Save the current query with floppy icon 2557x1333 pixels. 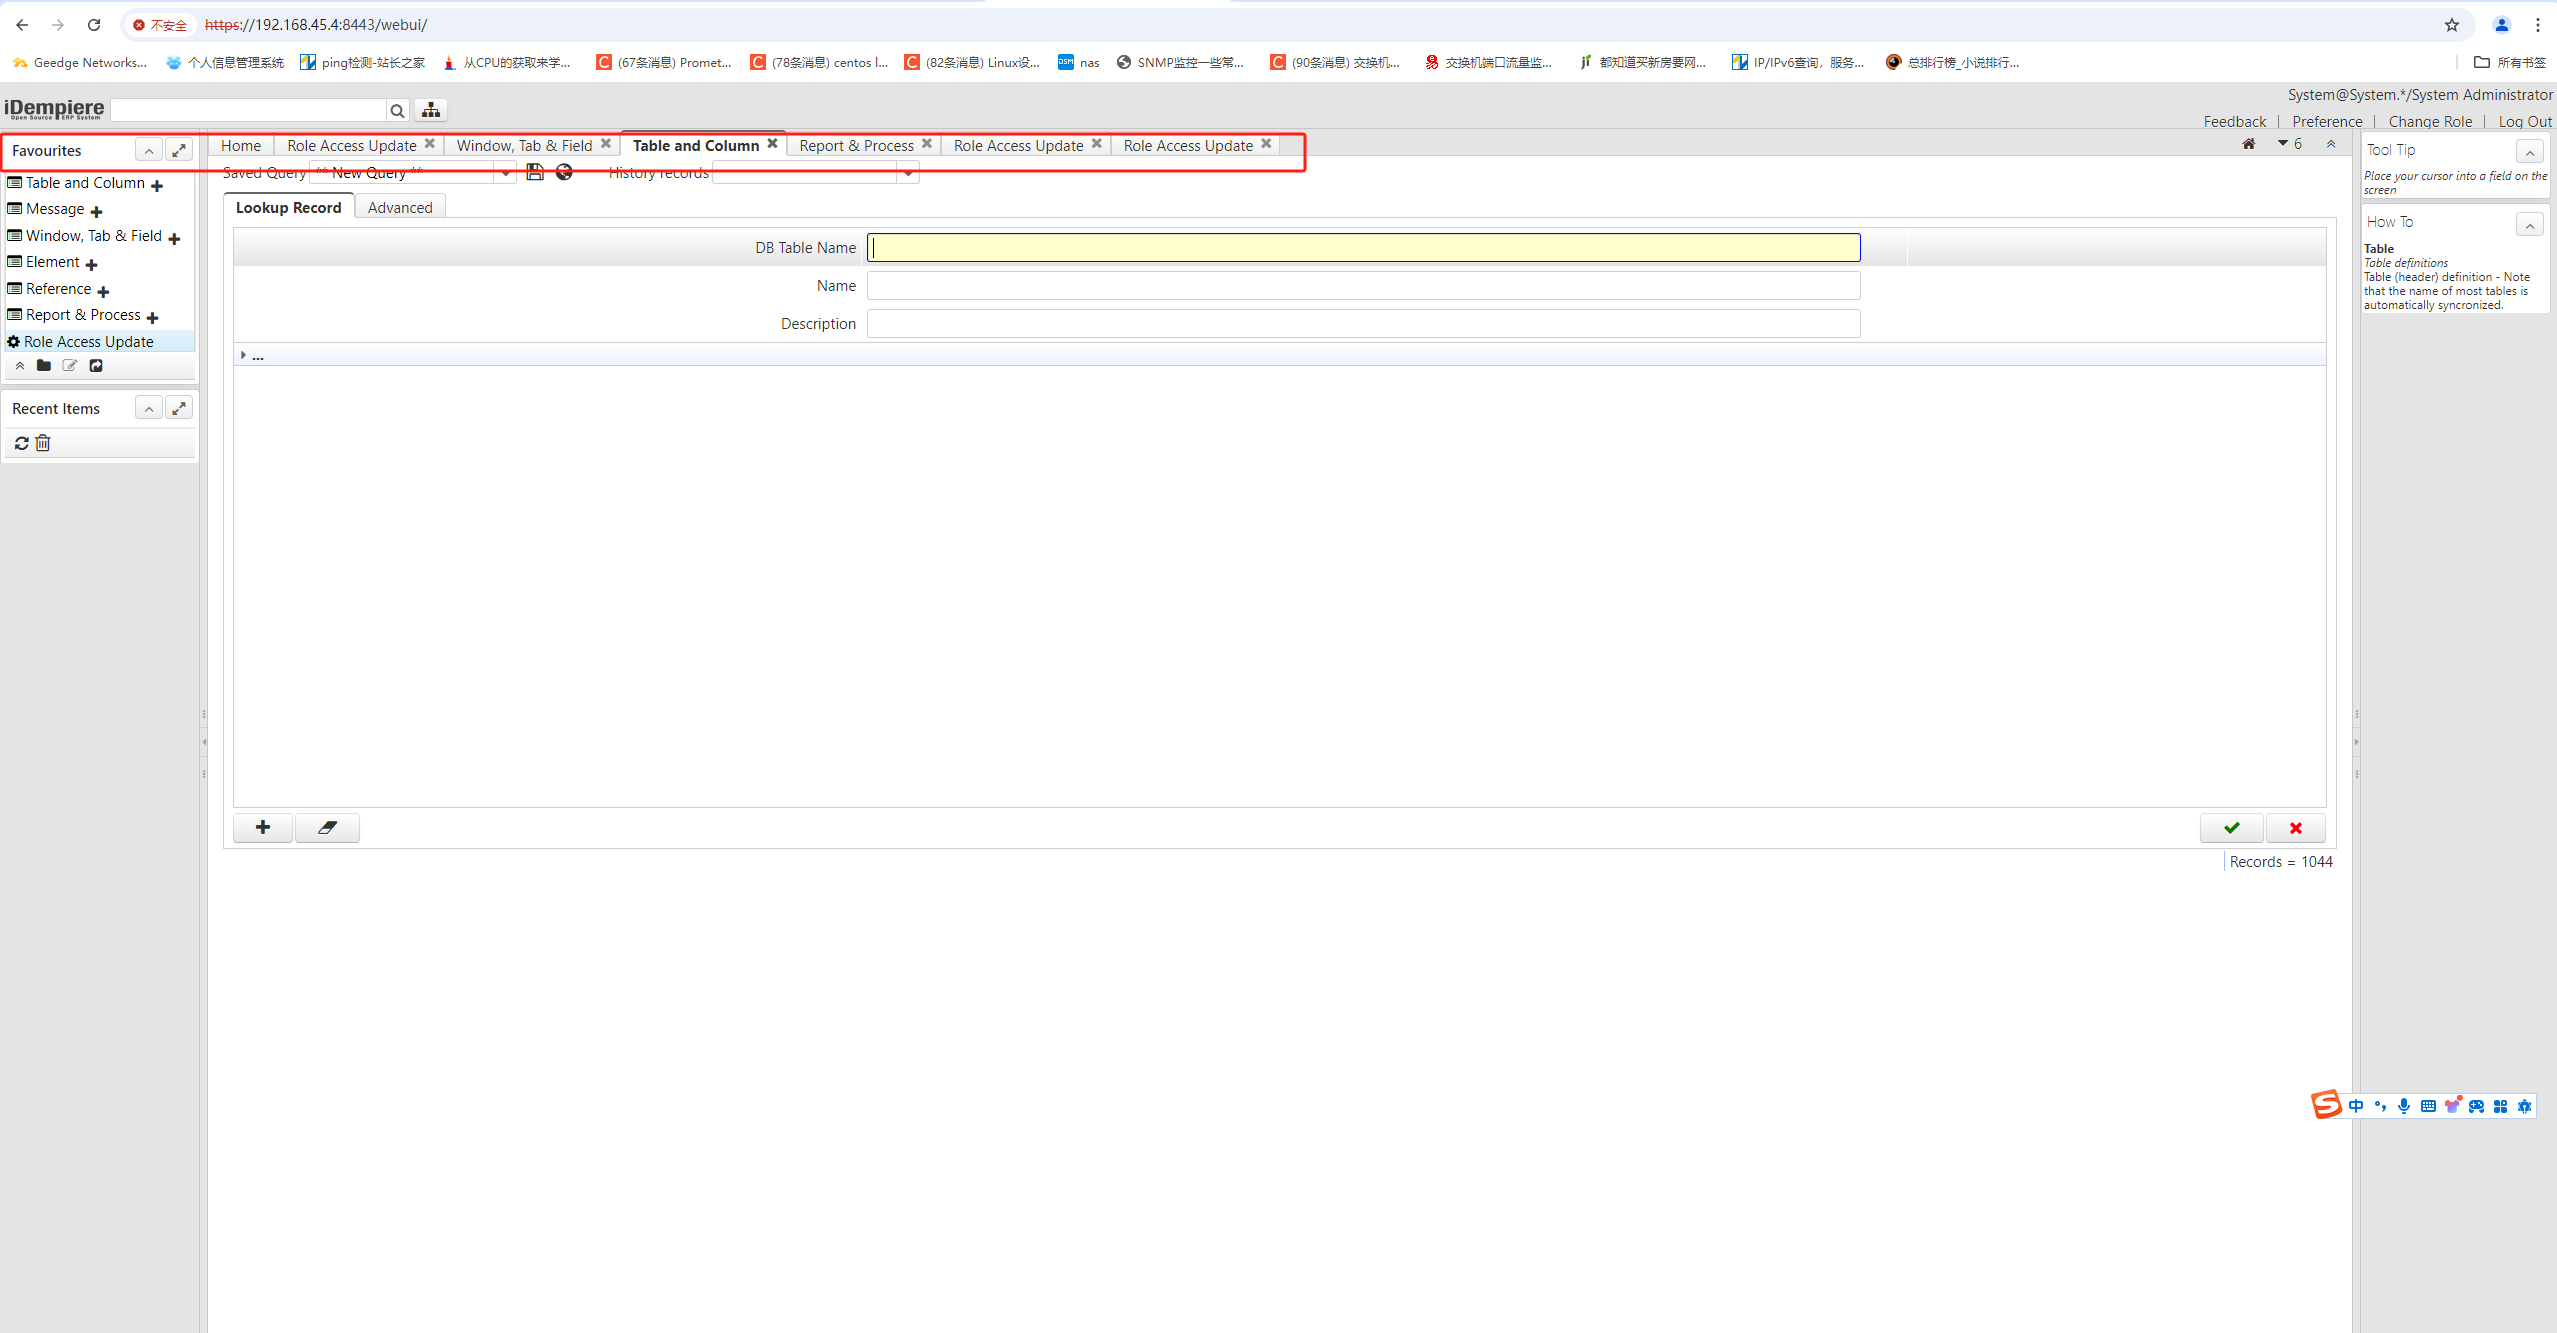coord(535,172)
